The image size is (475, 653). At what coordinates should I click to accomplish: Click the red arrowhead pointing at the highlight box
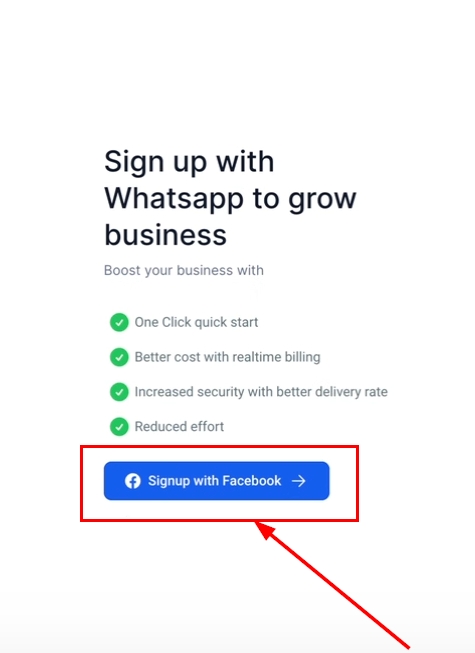pos(265,530)
